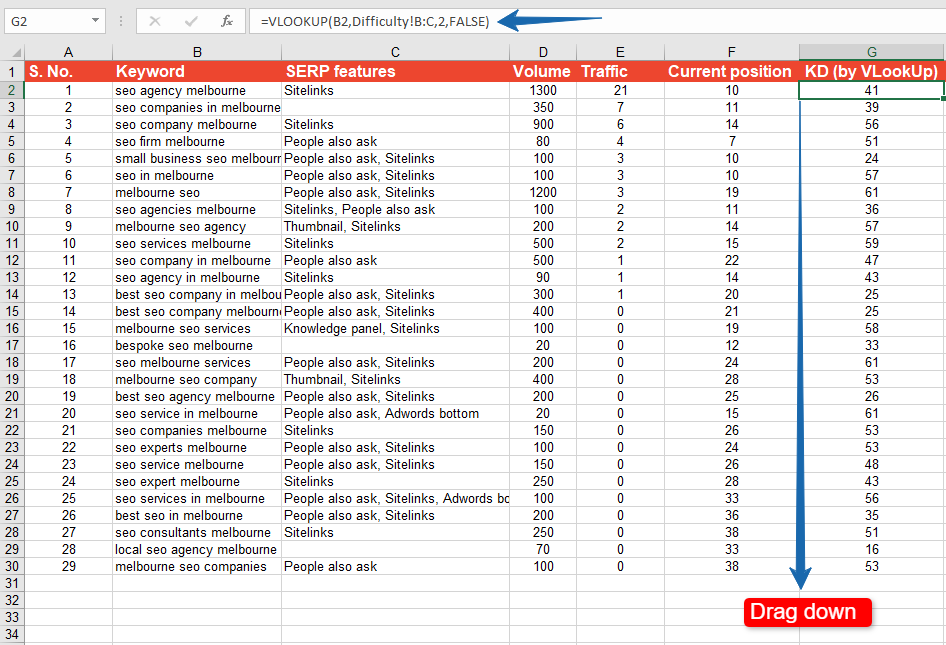The width and height of the screenshot is (946, 645).
Task: Select Volume cell 70 in row 29
Action: point(543,550)
